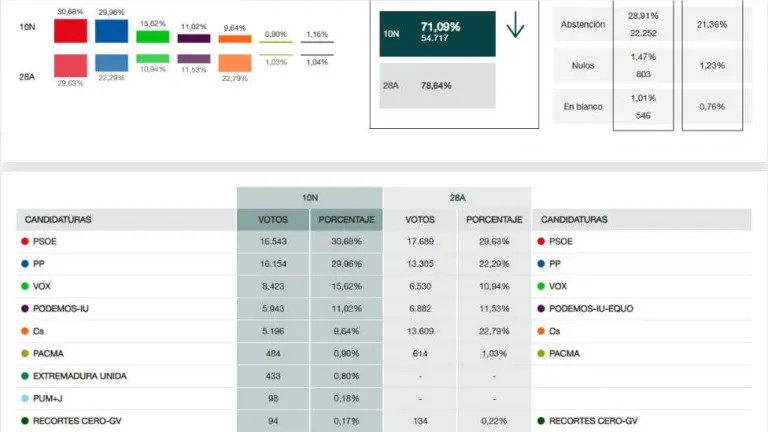Select the 28A column group header

coord(456,198)
